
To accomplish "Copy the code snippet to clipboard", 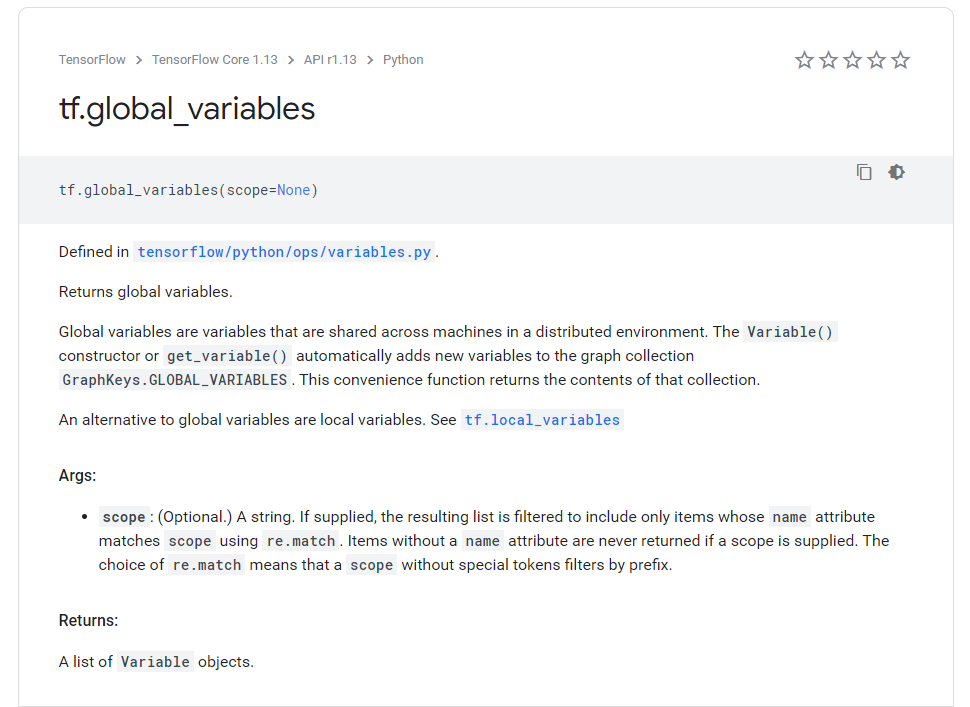I will (863, 172).
